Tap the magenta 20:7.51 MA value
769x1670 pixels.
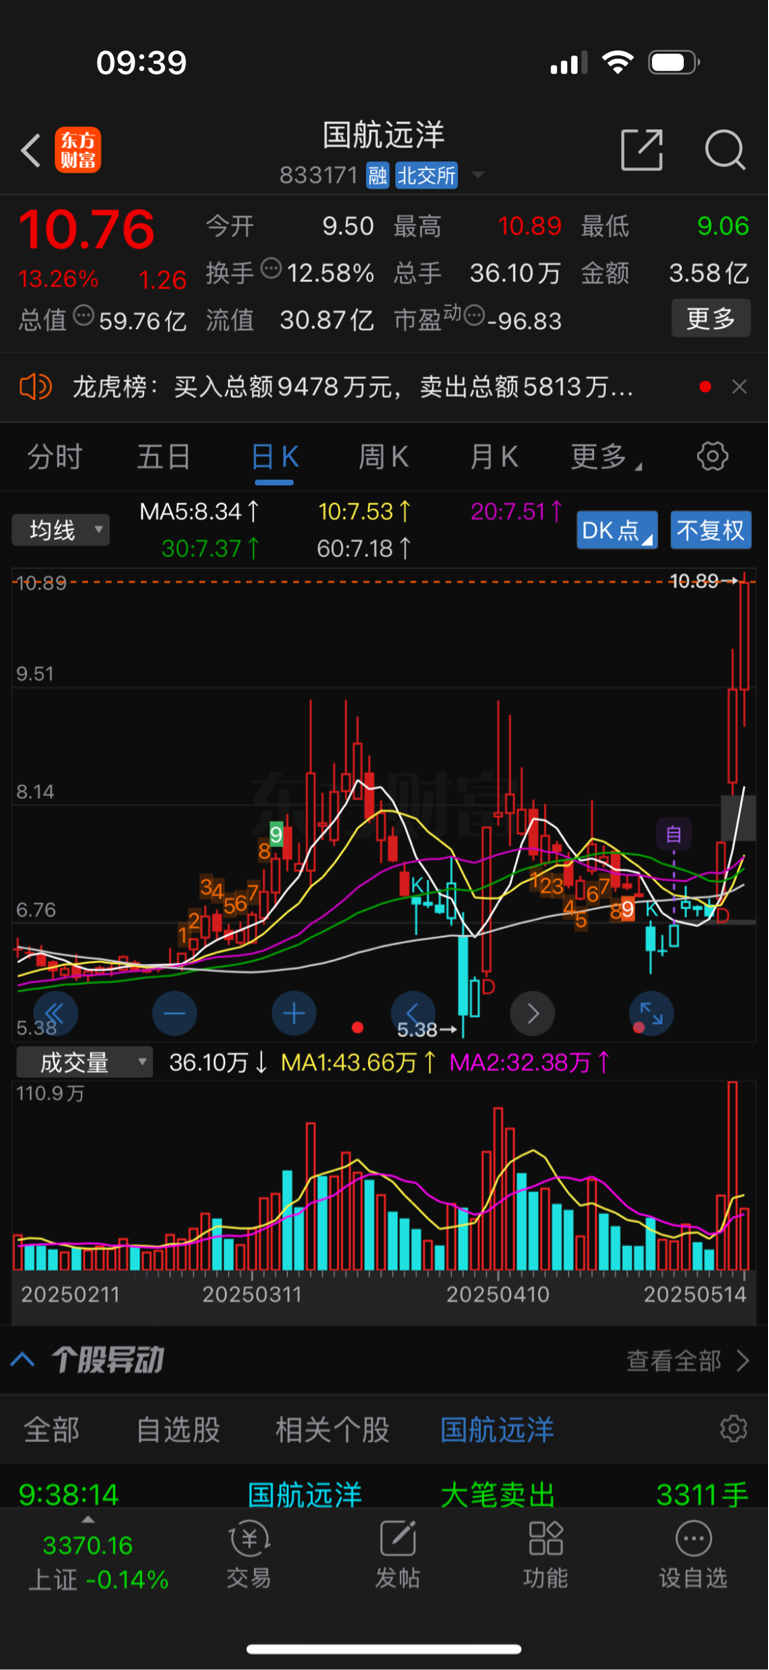tap(517, 512)
